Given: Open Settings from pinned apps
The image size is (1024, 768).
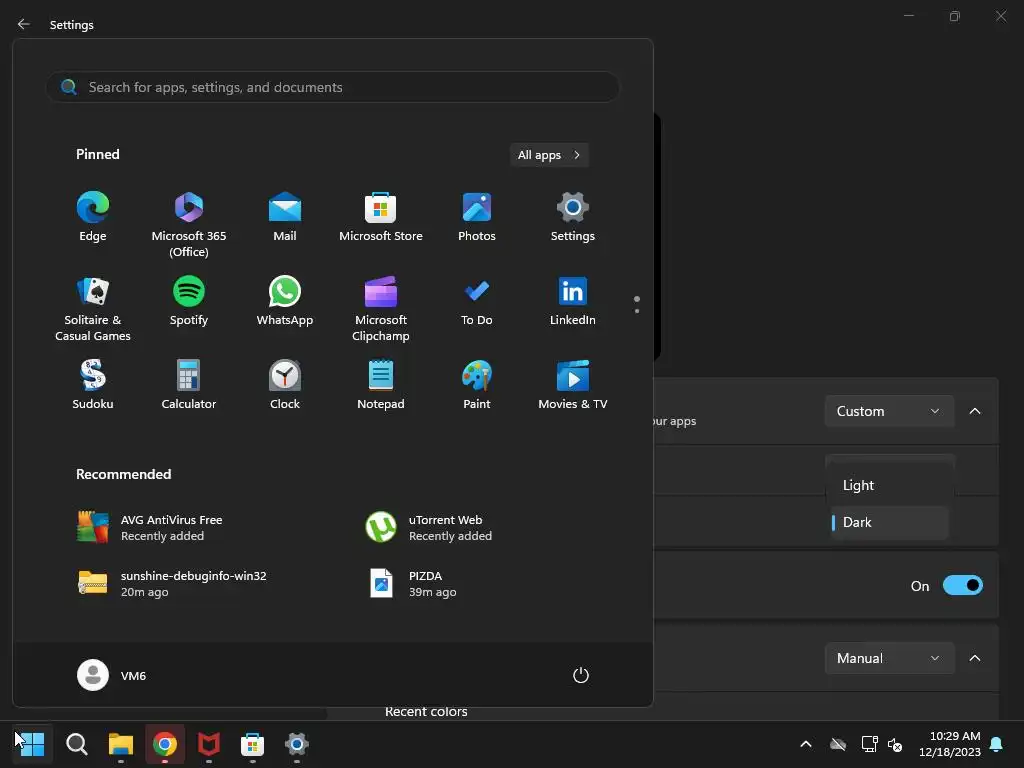Looking at the screenshot, I should click(573, 217).
